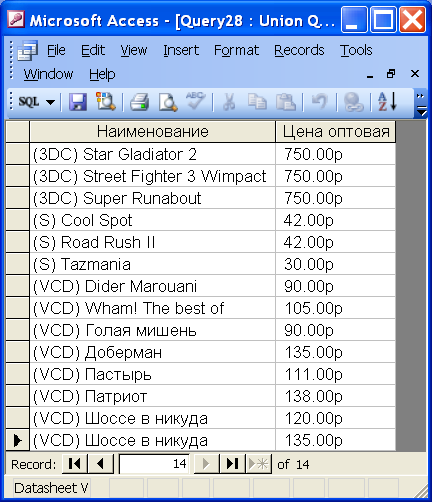Click cell (VCD) Wham! The best of
The height and width of the screenshot is (502, 432).
click(153, 308)
